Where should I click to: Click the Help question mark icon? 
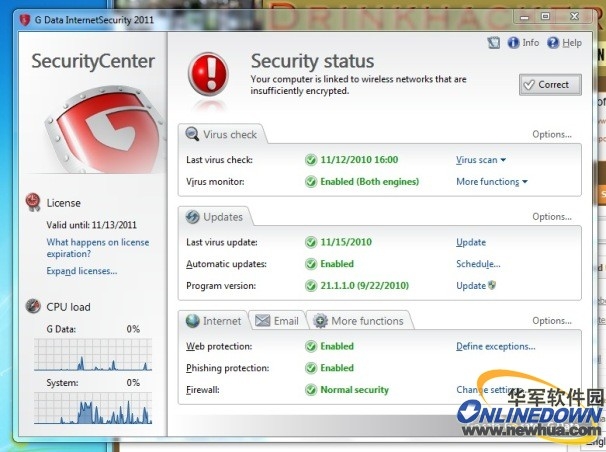click(x=553, y=42)
